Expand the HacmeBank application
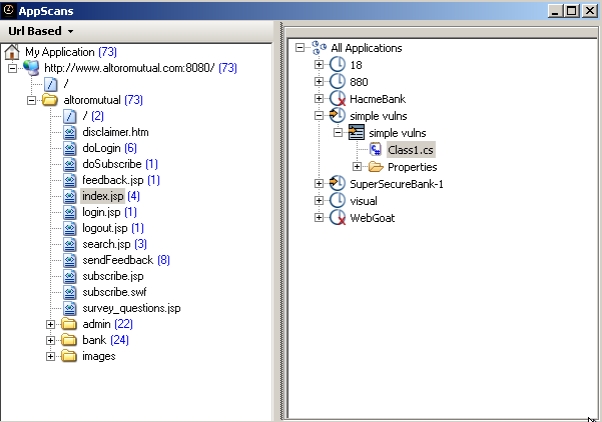The image size is (602, 422). 319,99
